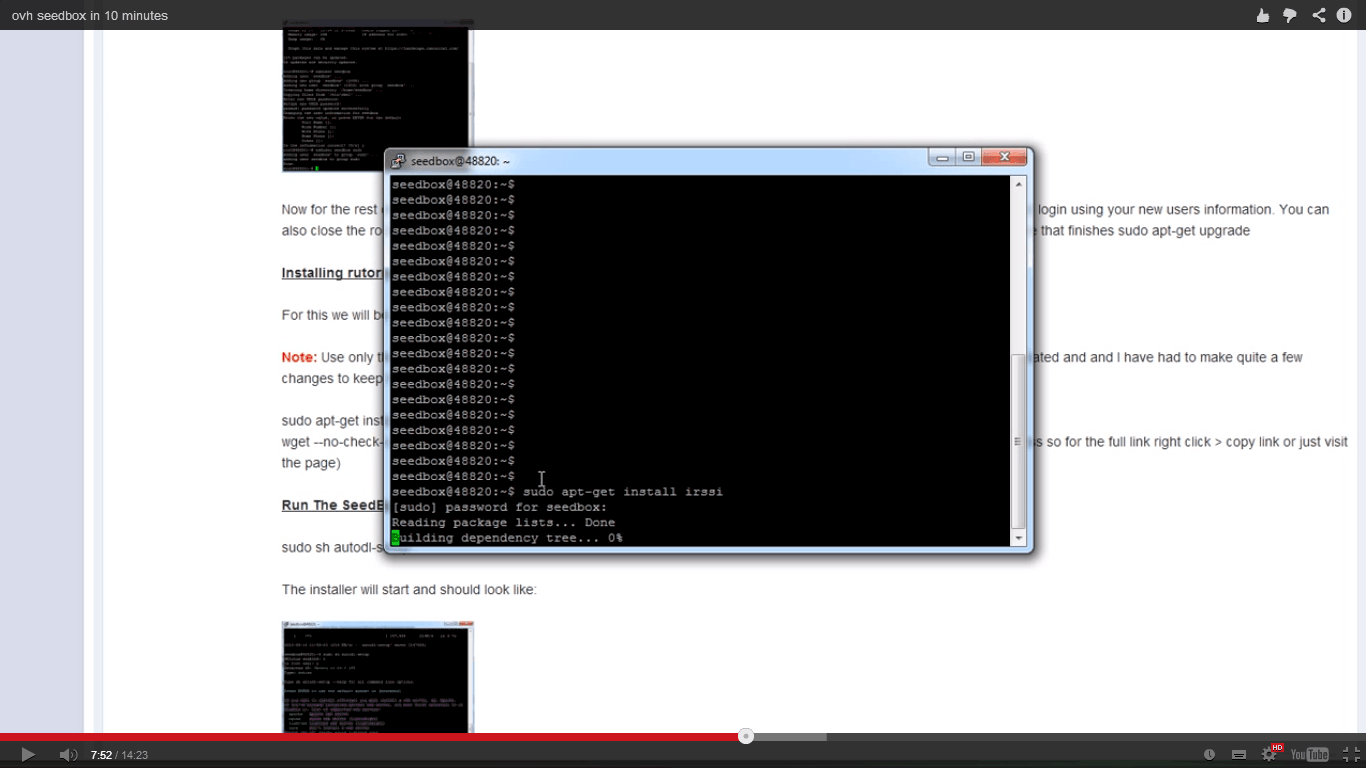Open the share video options
This screenshot has height=768, width=1366.
(1319, 15)
